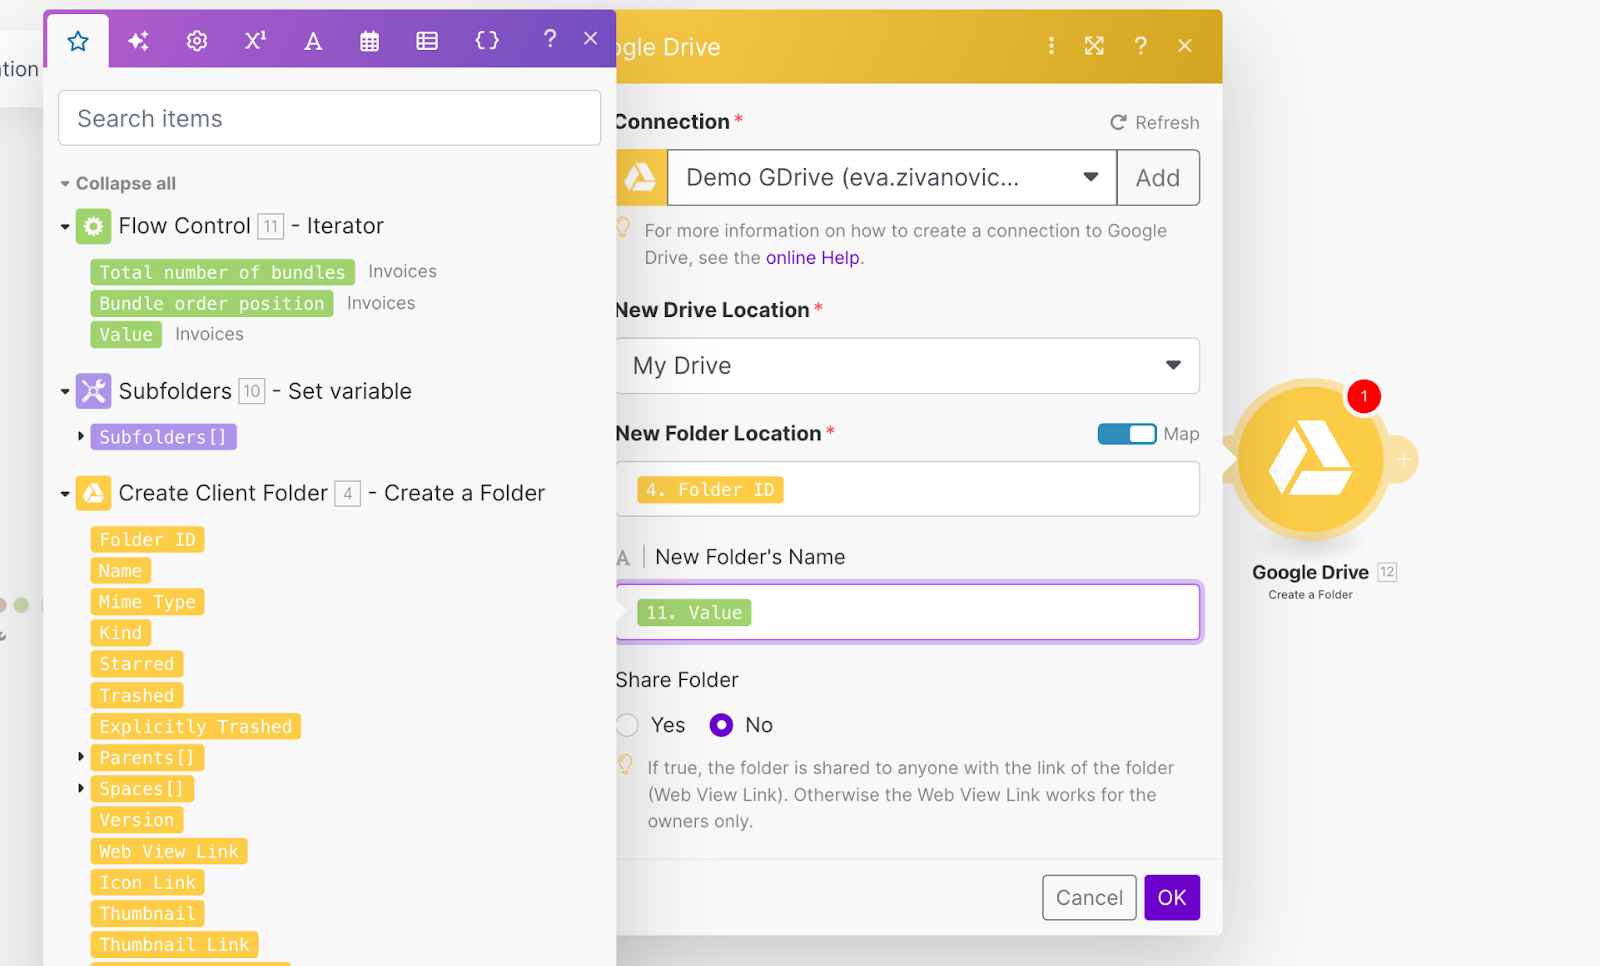
Task: Expand the Subfolders[] array arrow
Action: click(81, 436)
